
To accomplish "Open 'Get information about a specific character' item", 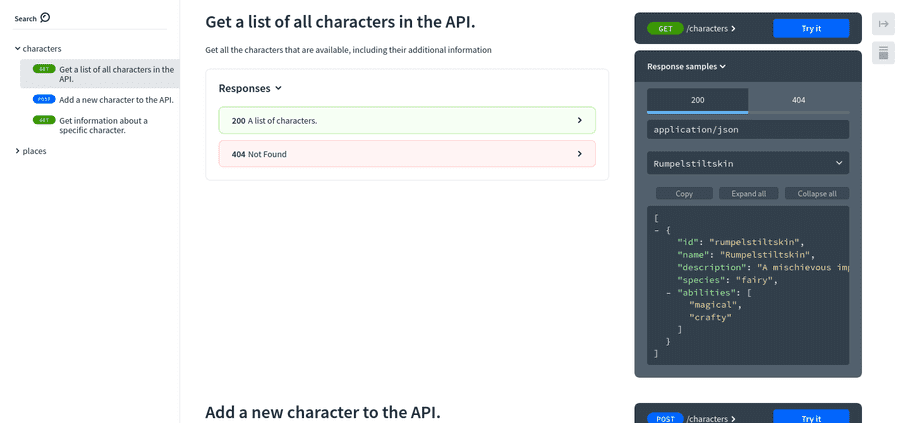I will pos(100,125).
